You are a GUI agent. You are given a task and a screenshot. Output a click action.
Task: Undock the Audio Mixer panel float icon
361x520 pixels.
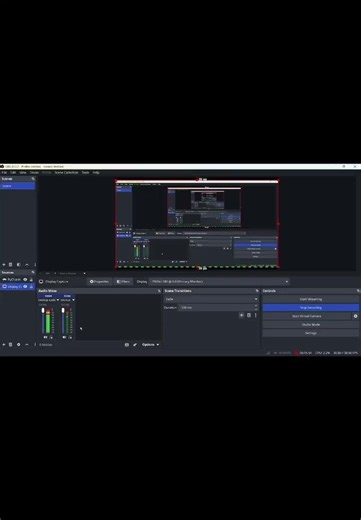click(x=159, y=291)
